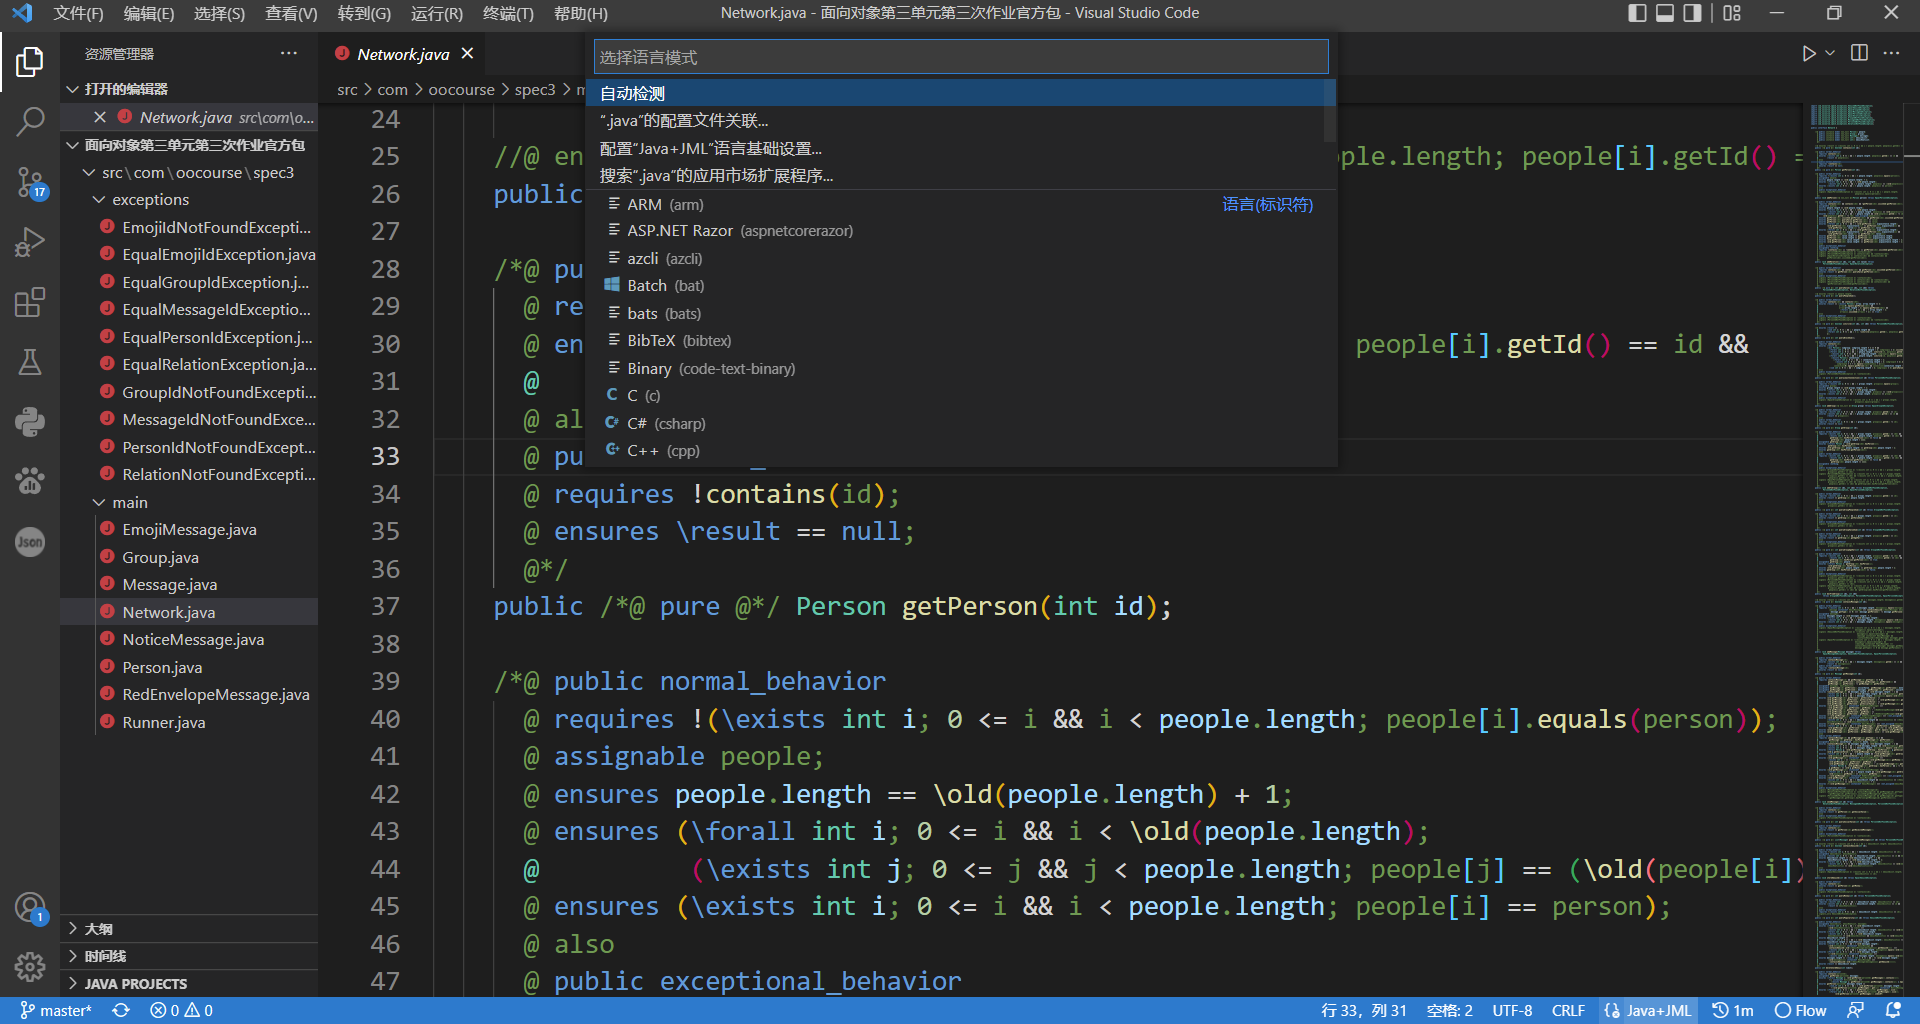The width and height of the screenshot is (1920, 1024).
Task: Open the Manage gear icon
Action: (30, 967)
